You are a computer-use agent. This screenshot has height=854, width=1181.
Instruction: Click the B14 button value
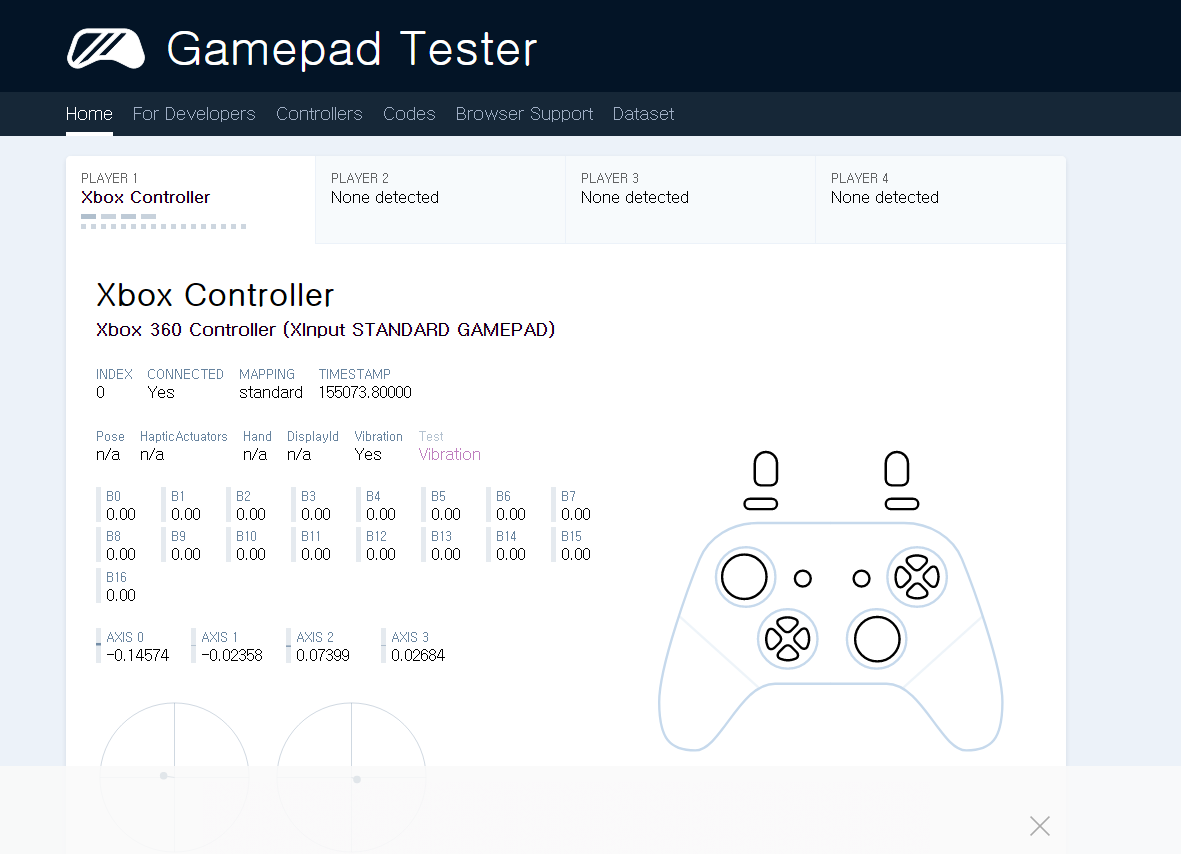(x=511, y=554)
